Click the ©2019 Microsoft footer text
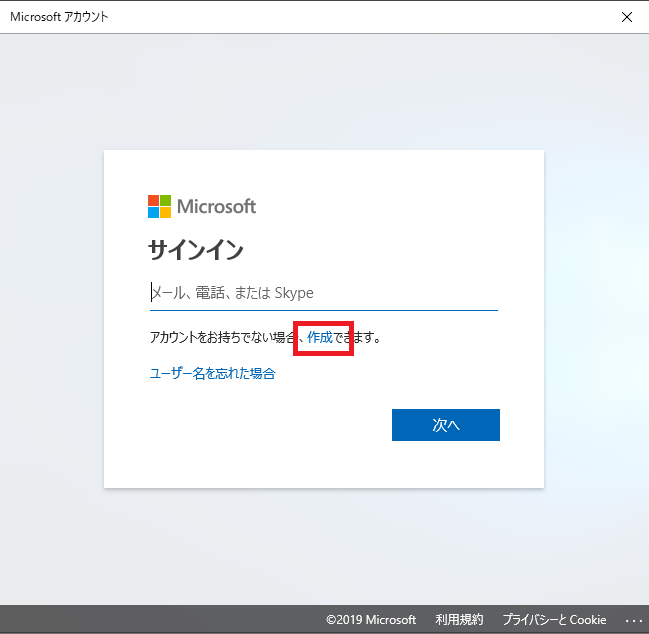This screenshot has height=634, width=649. pyautogui.click(x=371, y=620)
